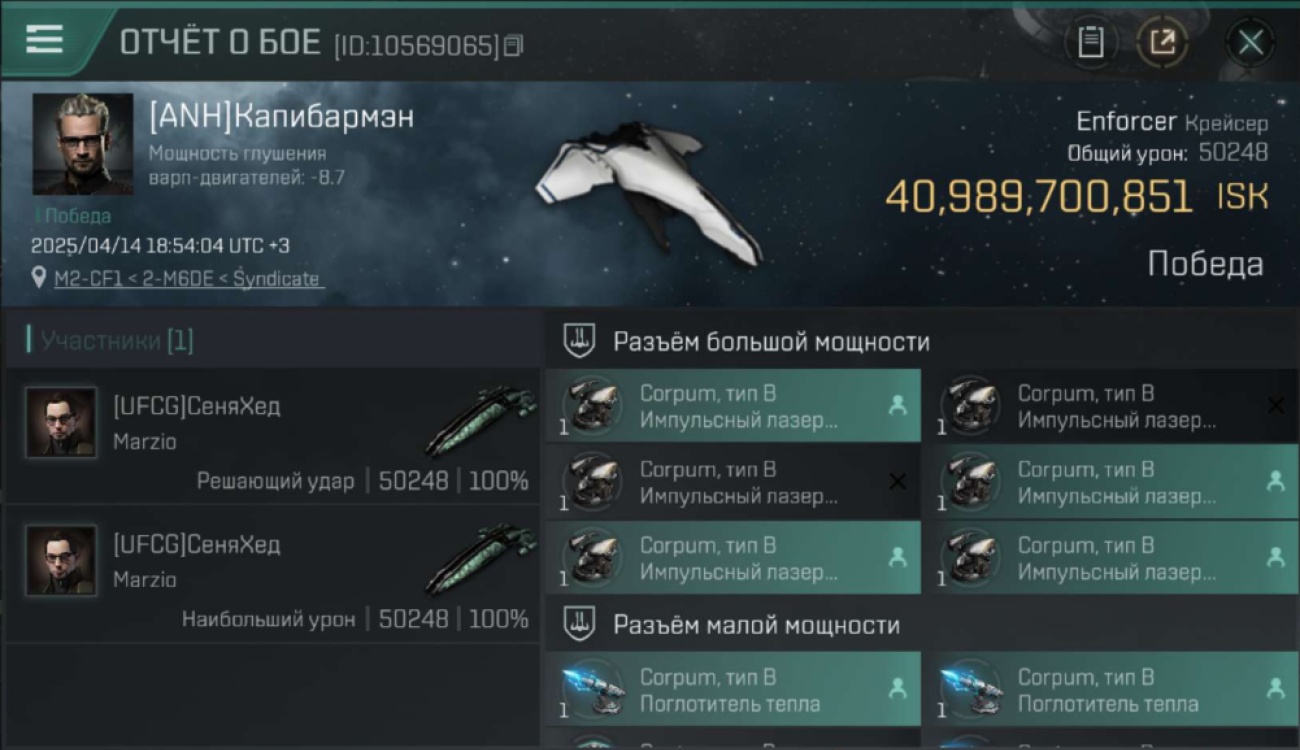
Task: Open the clipboard icon in the header
Action: pyautogui.click(x=1091, y=42)
